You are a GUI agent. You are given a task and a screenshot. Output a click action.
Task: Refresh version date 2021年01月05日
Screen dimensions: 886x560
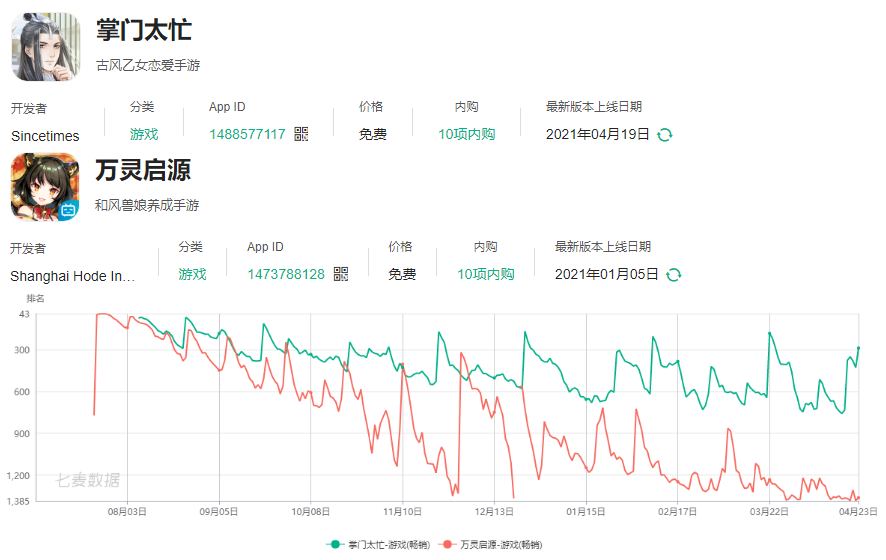coord(674,275)
